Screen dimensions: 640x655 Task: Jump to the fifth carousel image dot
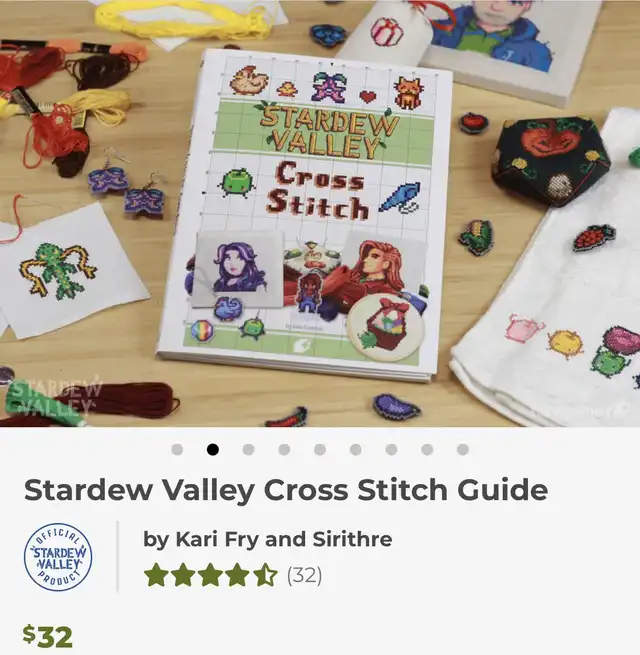click(320, 449)
